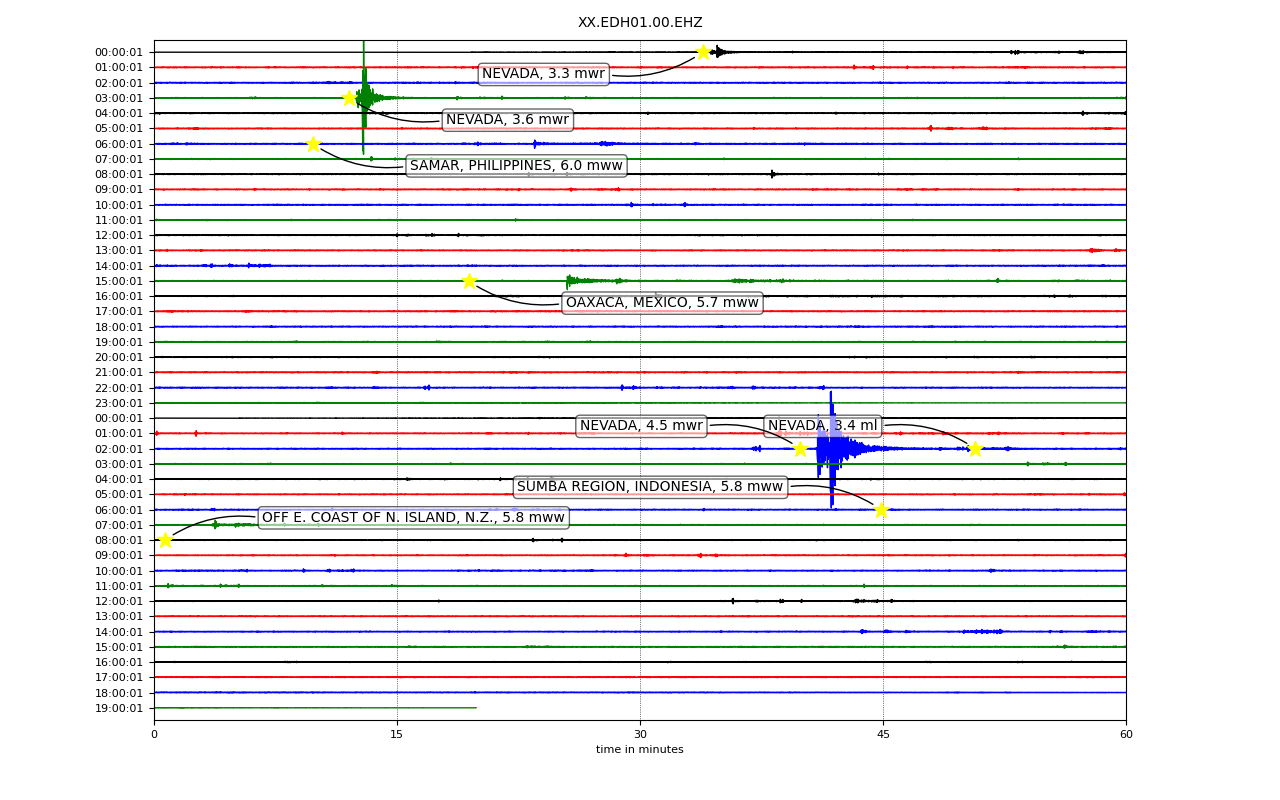Viewport: 1280px width, 800px height.
Task: Select the Nevada 4.5 mwr star marker
Action: click(800, 449)
